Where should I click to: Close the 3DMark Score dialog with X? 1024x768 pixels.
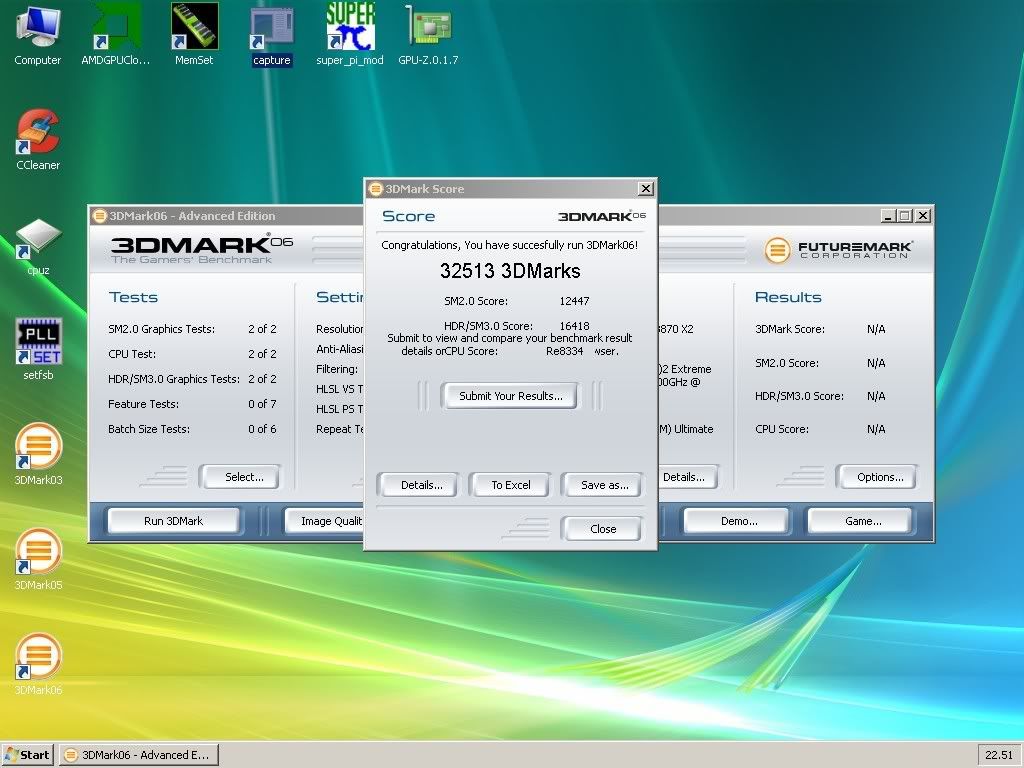[x=645, y=189]
